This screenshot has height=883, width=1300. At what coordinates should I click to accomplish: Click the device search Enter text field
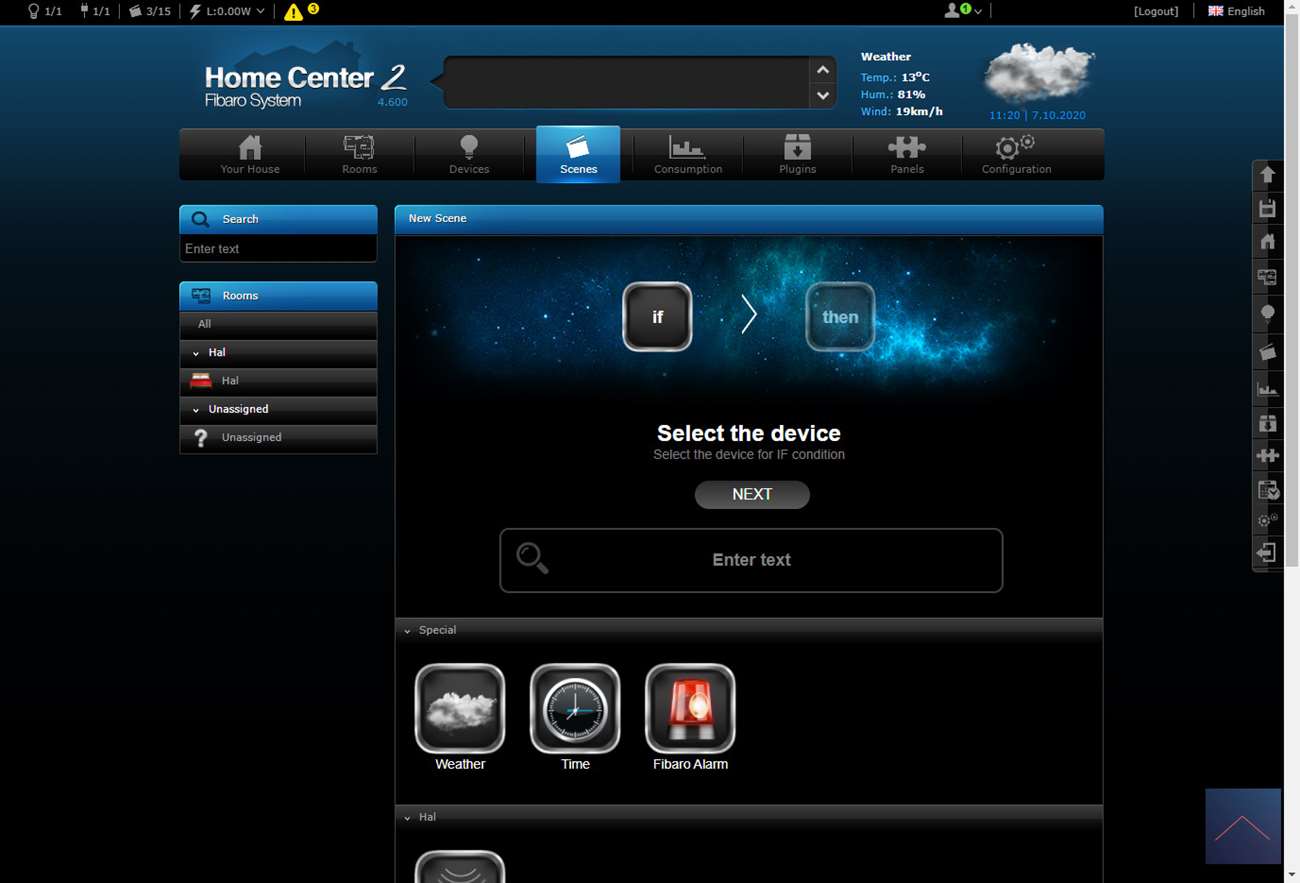click(x=751, y=560)
